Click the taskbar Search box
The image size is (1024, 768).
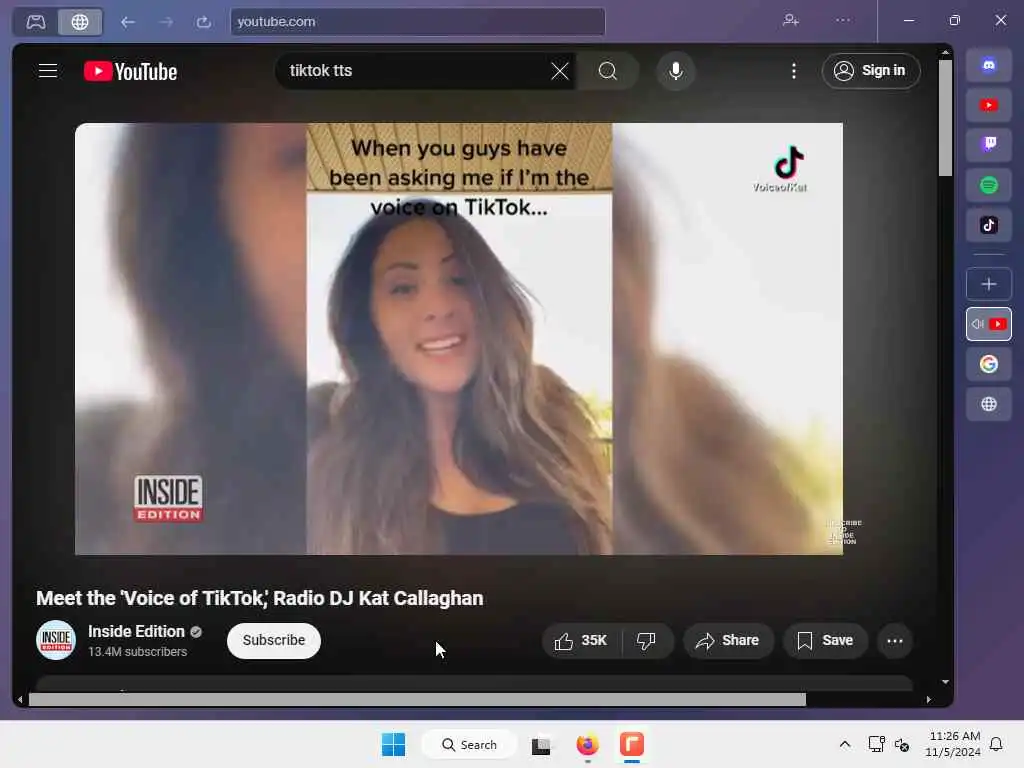(x=470, y=744)
